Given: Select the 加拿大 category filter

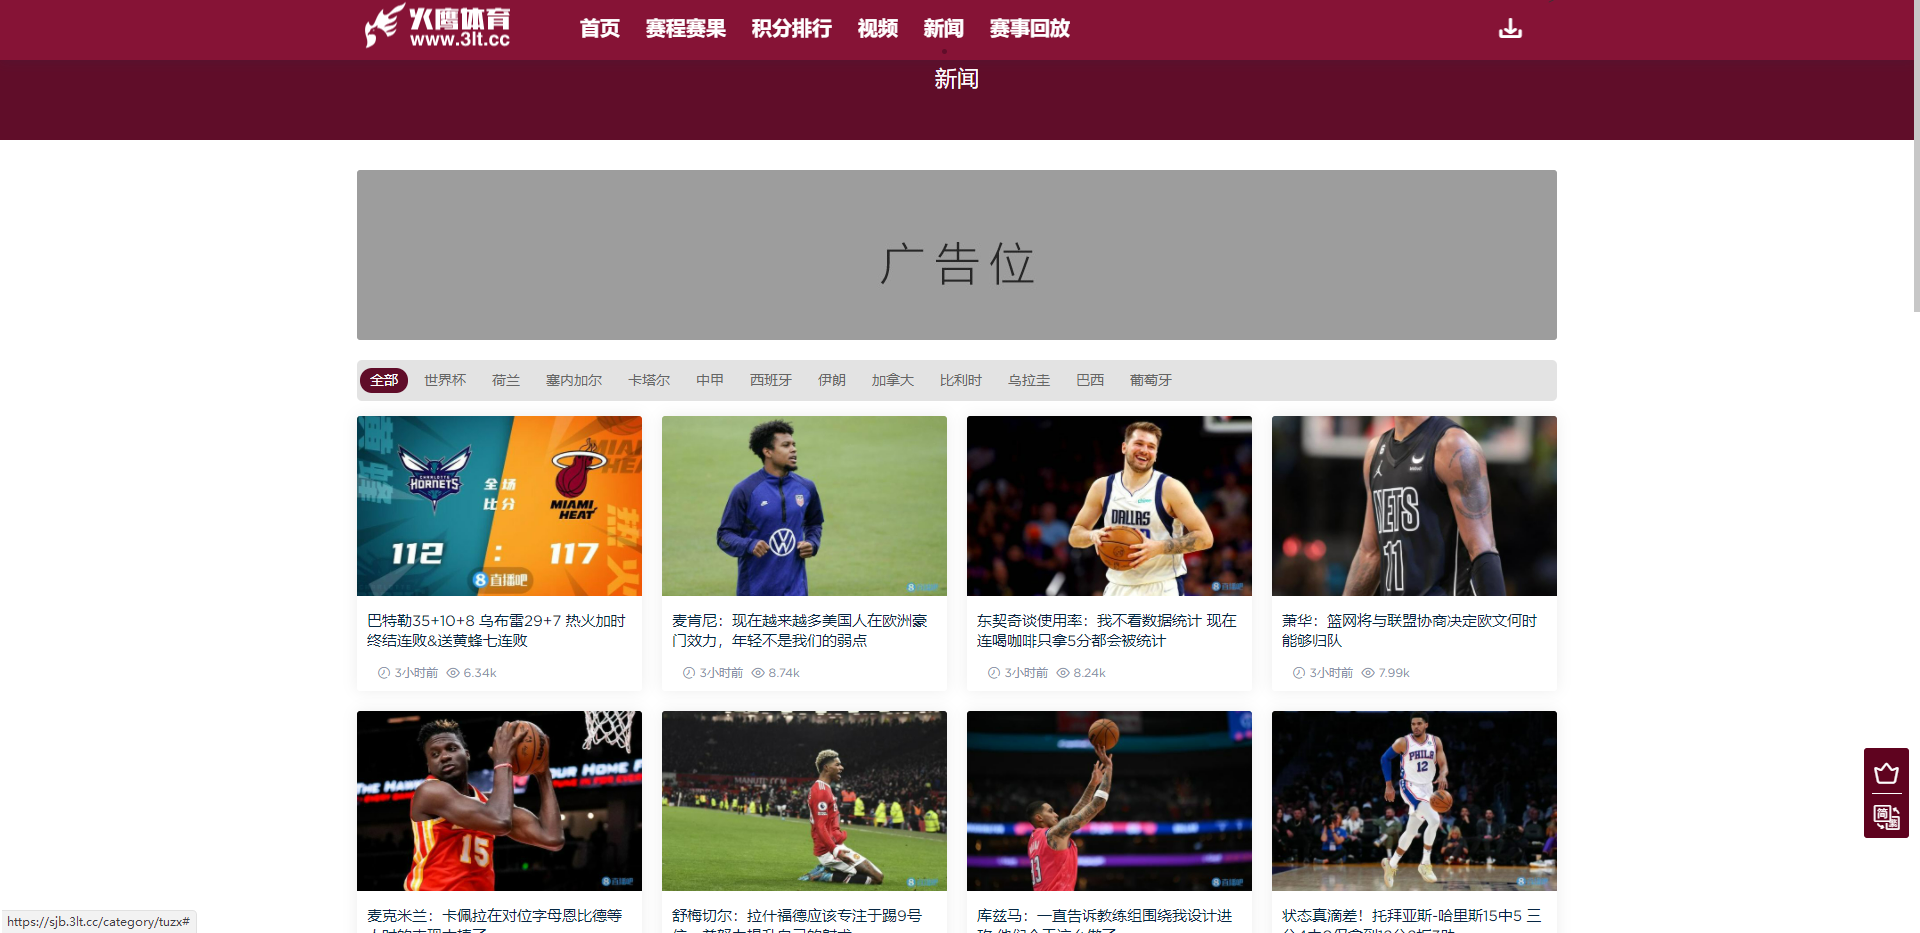Looking at the screenshot, I should click(893, 380).
